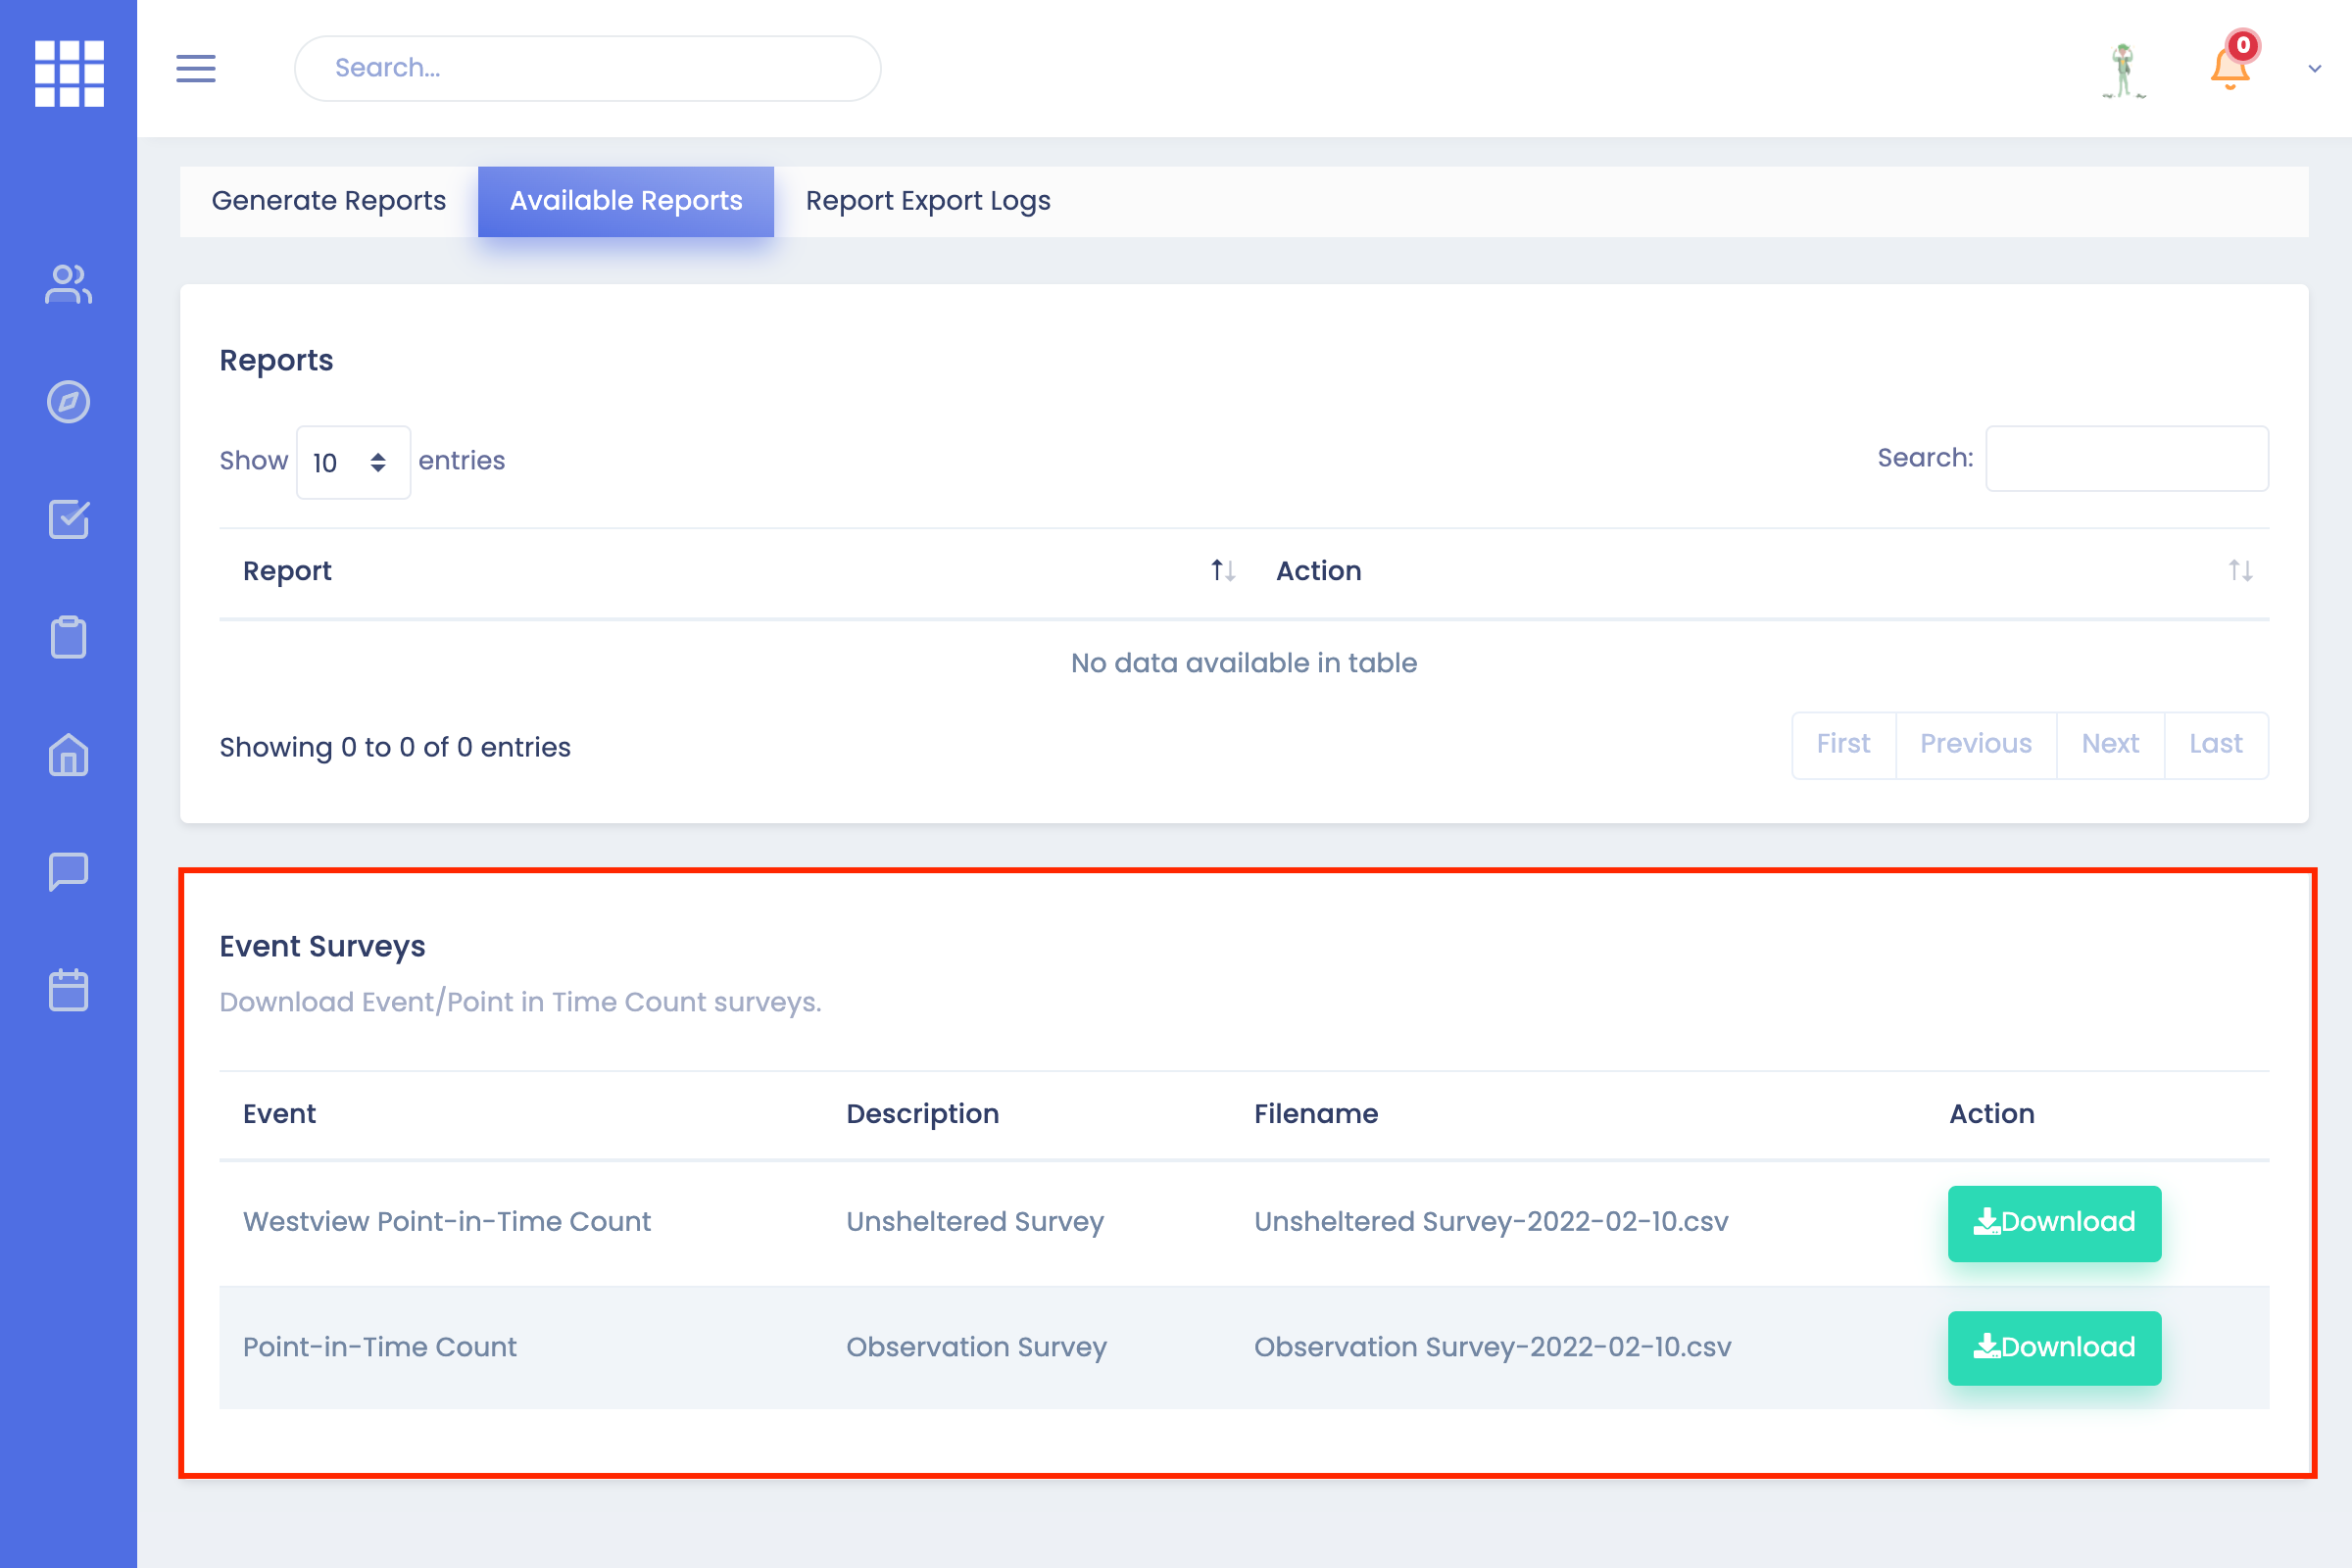Open the calendar sidebar icon

[x=68, y=989]
